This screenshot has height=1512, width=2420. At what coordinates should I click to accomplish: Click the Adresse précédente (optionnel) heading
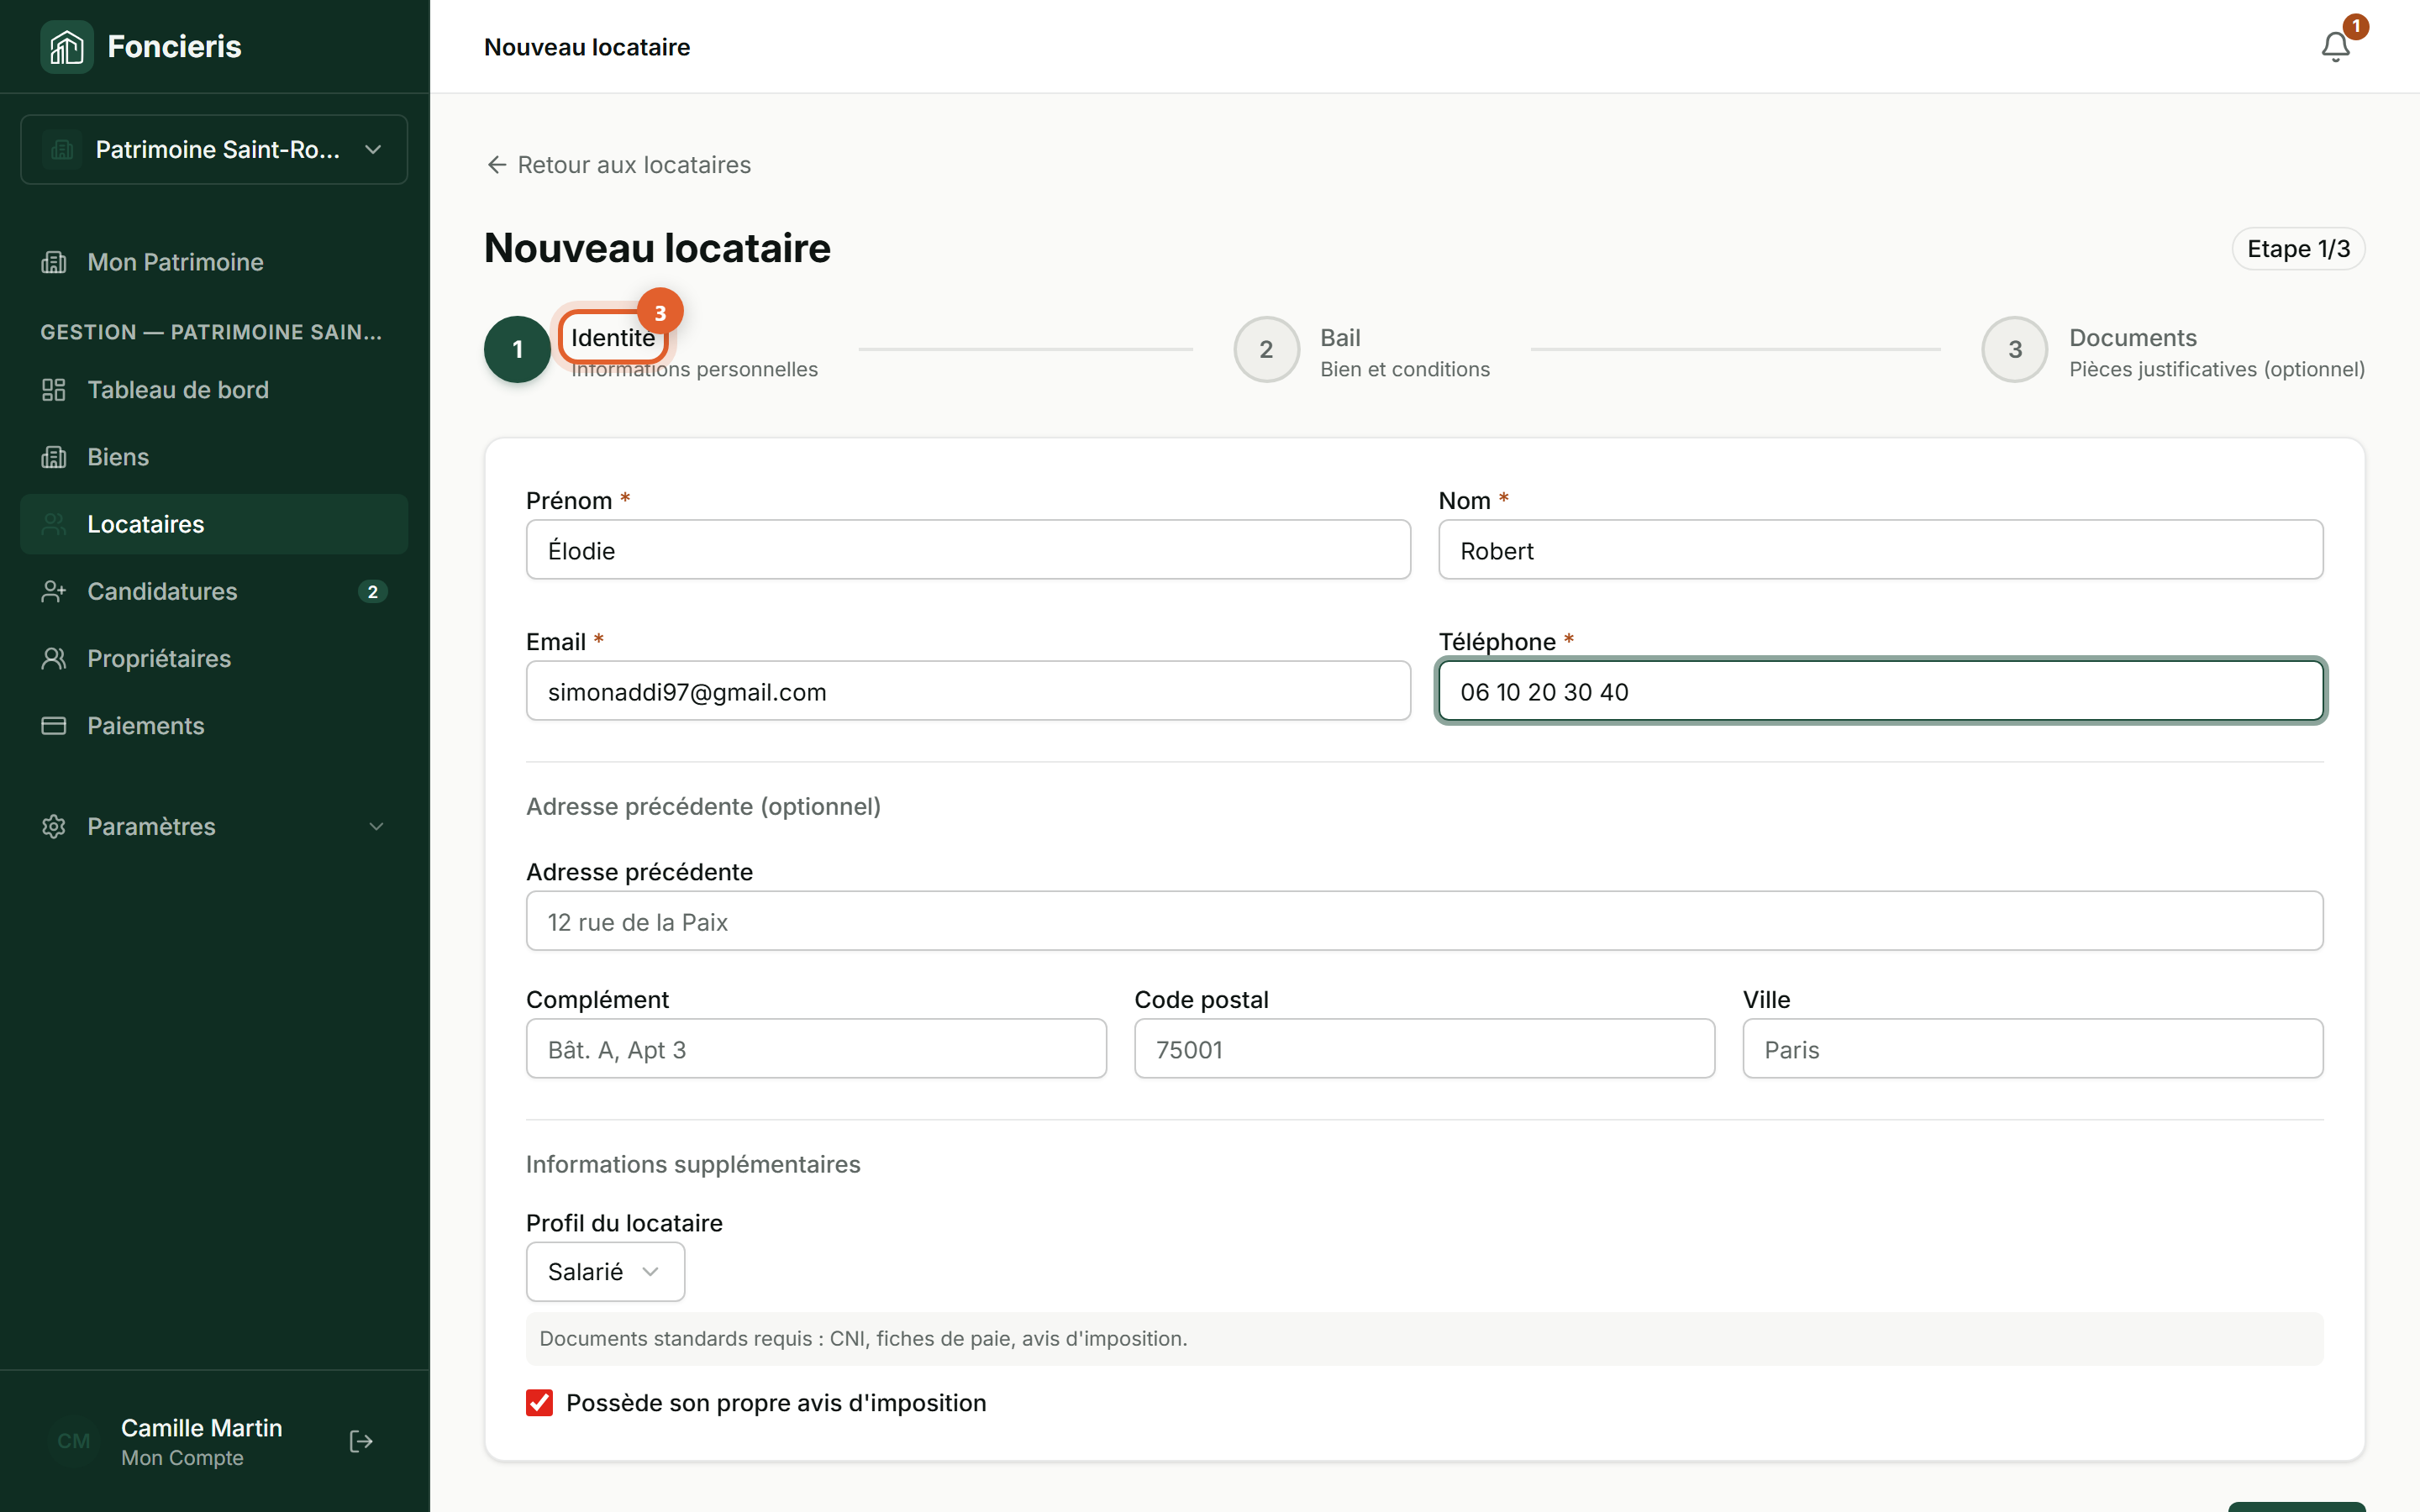pos(703,806)
